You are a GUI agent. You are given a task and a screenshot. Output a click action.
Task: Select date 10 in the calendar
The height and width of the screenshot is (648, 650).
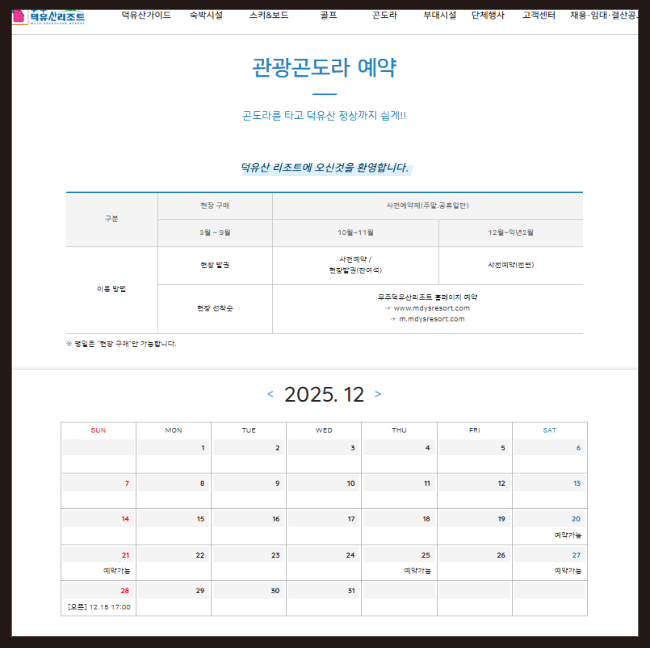(351, 483)
